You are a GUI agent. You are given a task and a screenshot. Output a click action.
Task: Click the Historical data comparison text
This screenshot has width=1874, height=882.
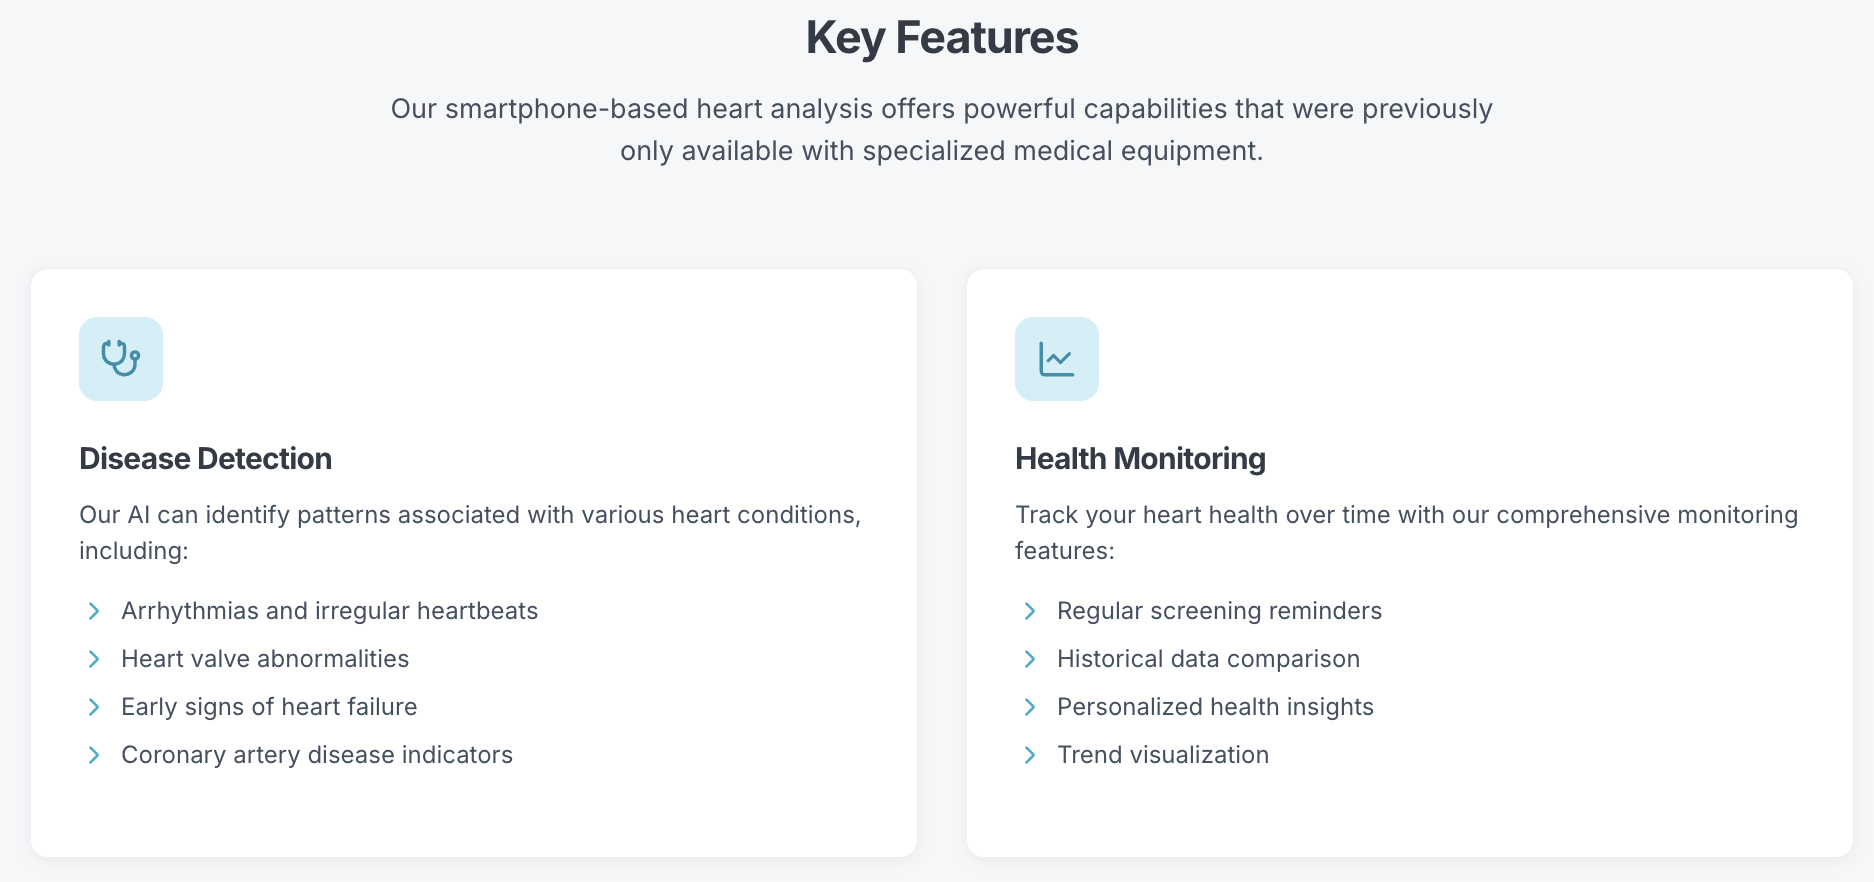point(1208,659)
